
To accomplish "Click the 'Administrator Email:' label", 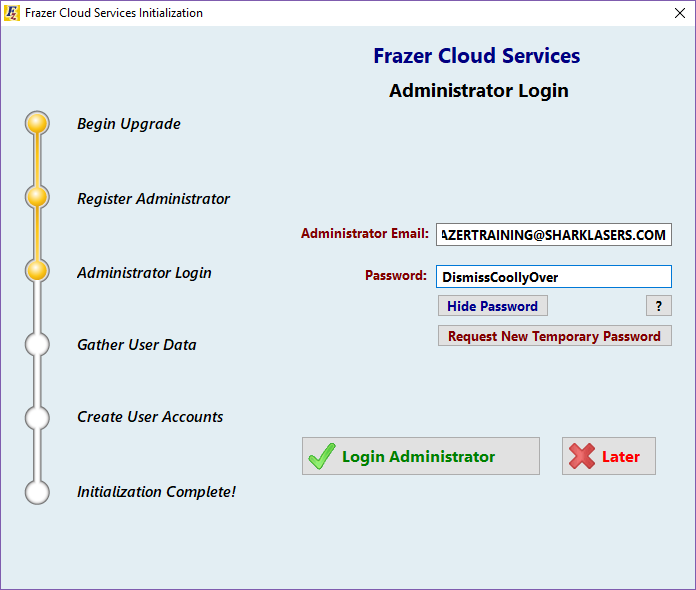I will click(x=365, y=234).
